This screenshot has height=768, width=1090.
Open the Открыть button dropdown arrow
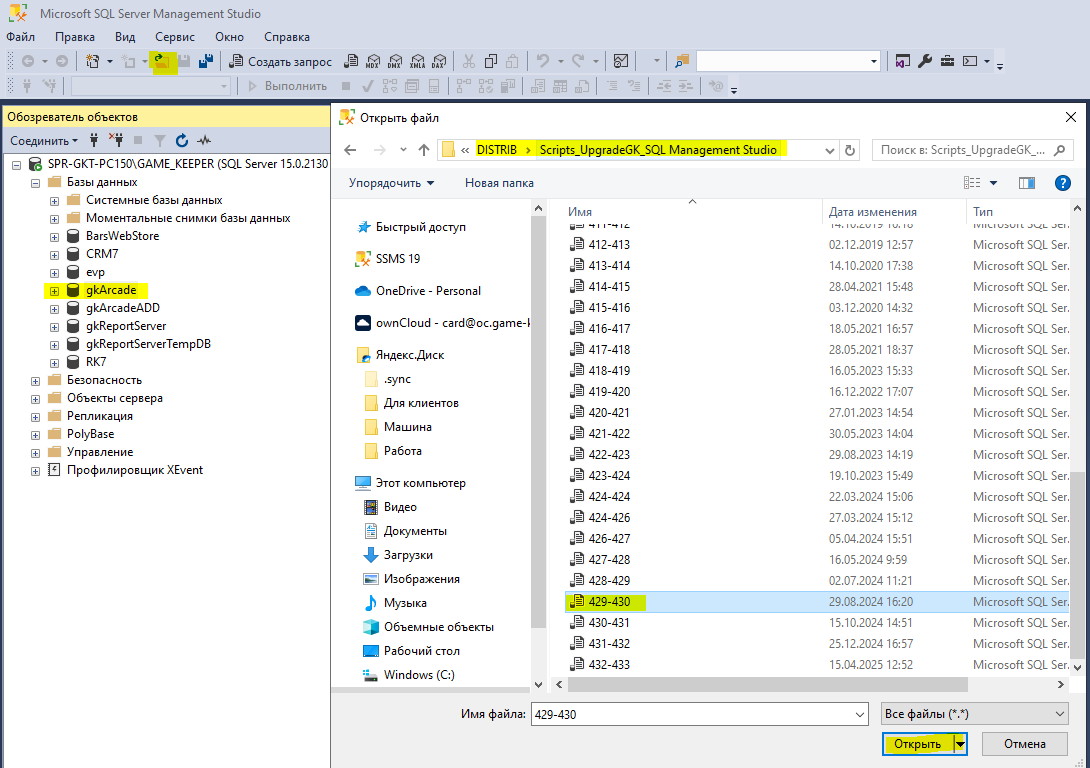[959, 744]
